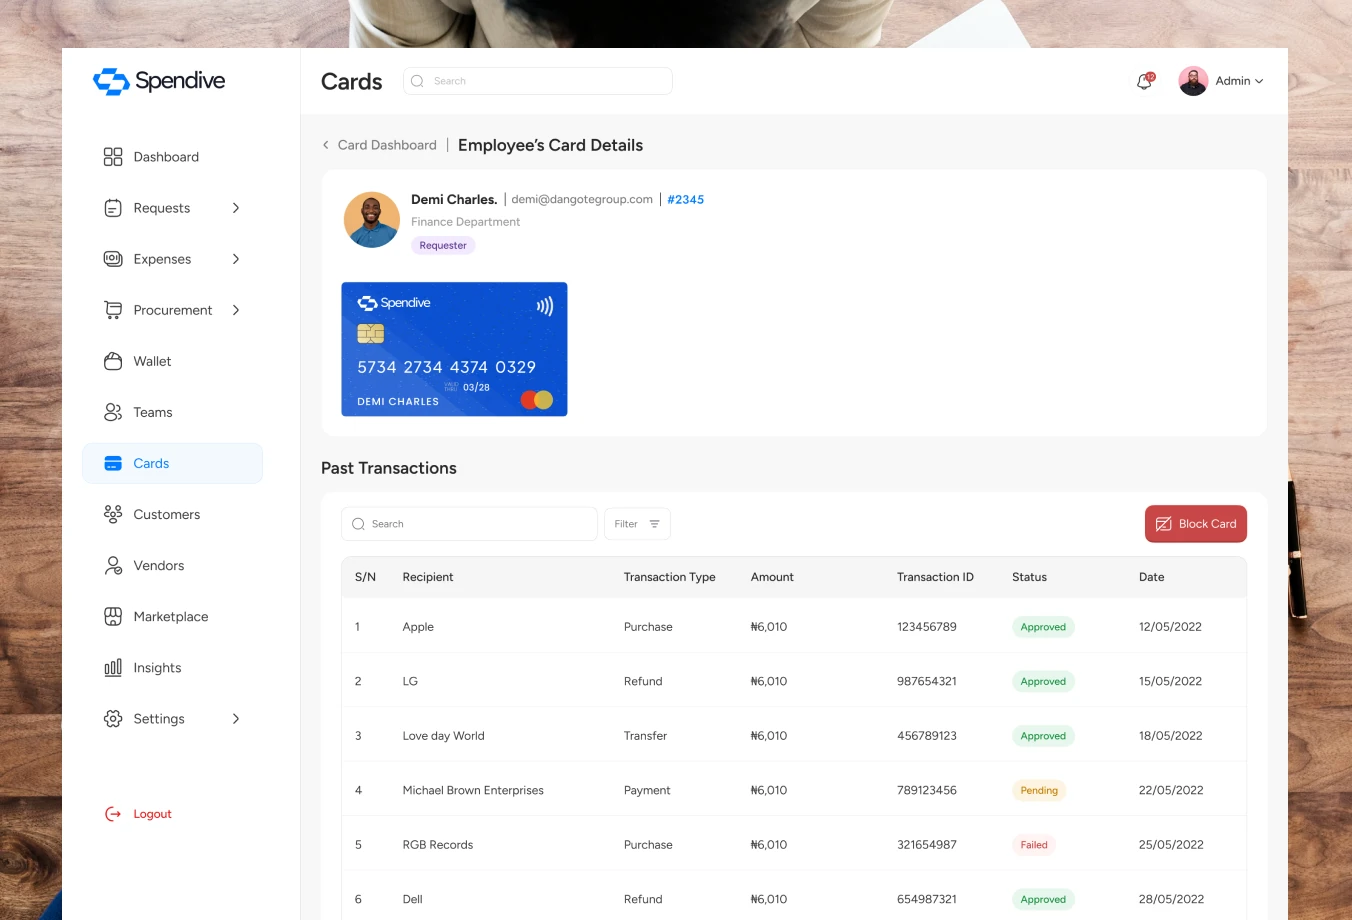Click the Admin avatar picture
Viewport: 1352px width, 920px height.
pos(1193,81)
